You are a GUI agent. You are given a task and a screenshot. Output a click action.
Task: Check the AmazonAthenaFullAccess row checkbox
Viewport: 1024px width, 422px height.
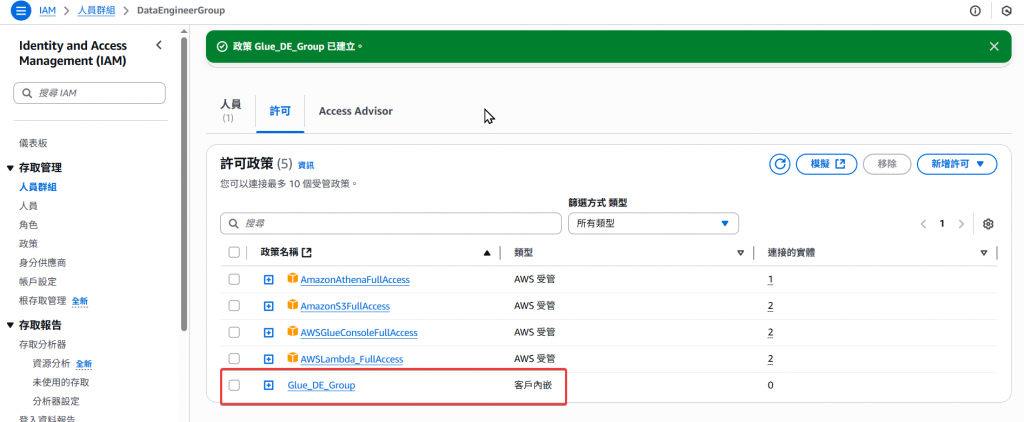[x=234, y=280]
